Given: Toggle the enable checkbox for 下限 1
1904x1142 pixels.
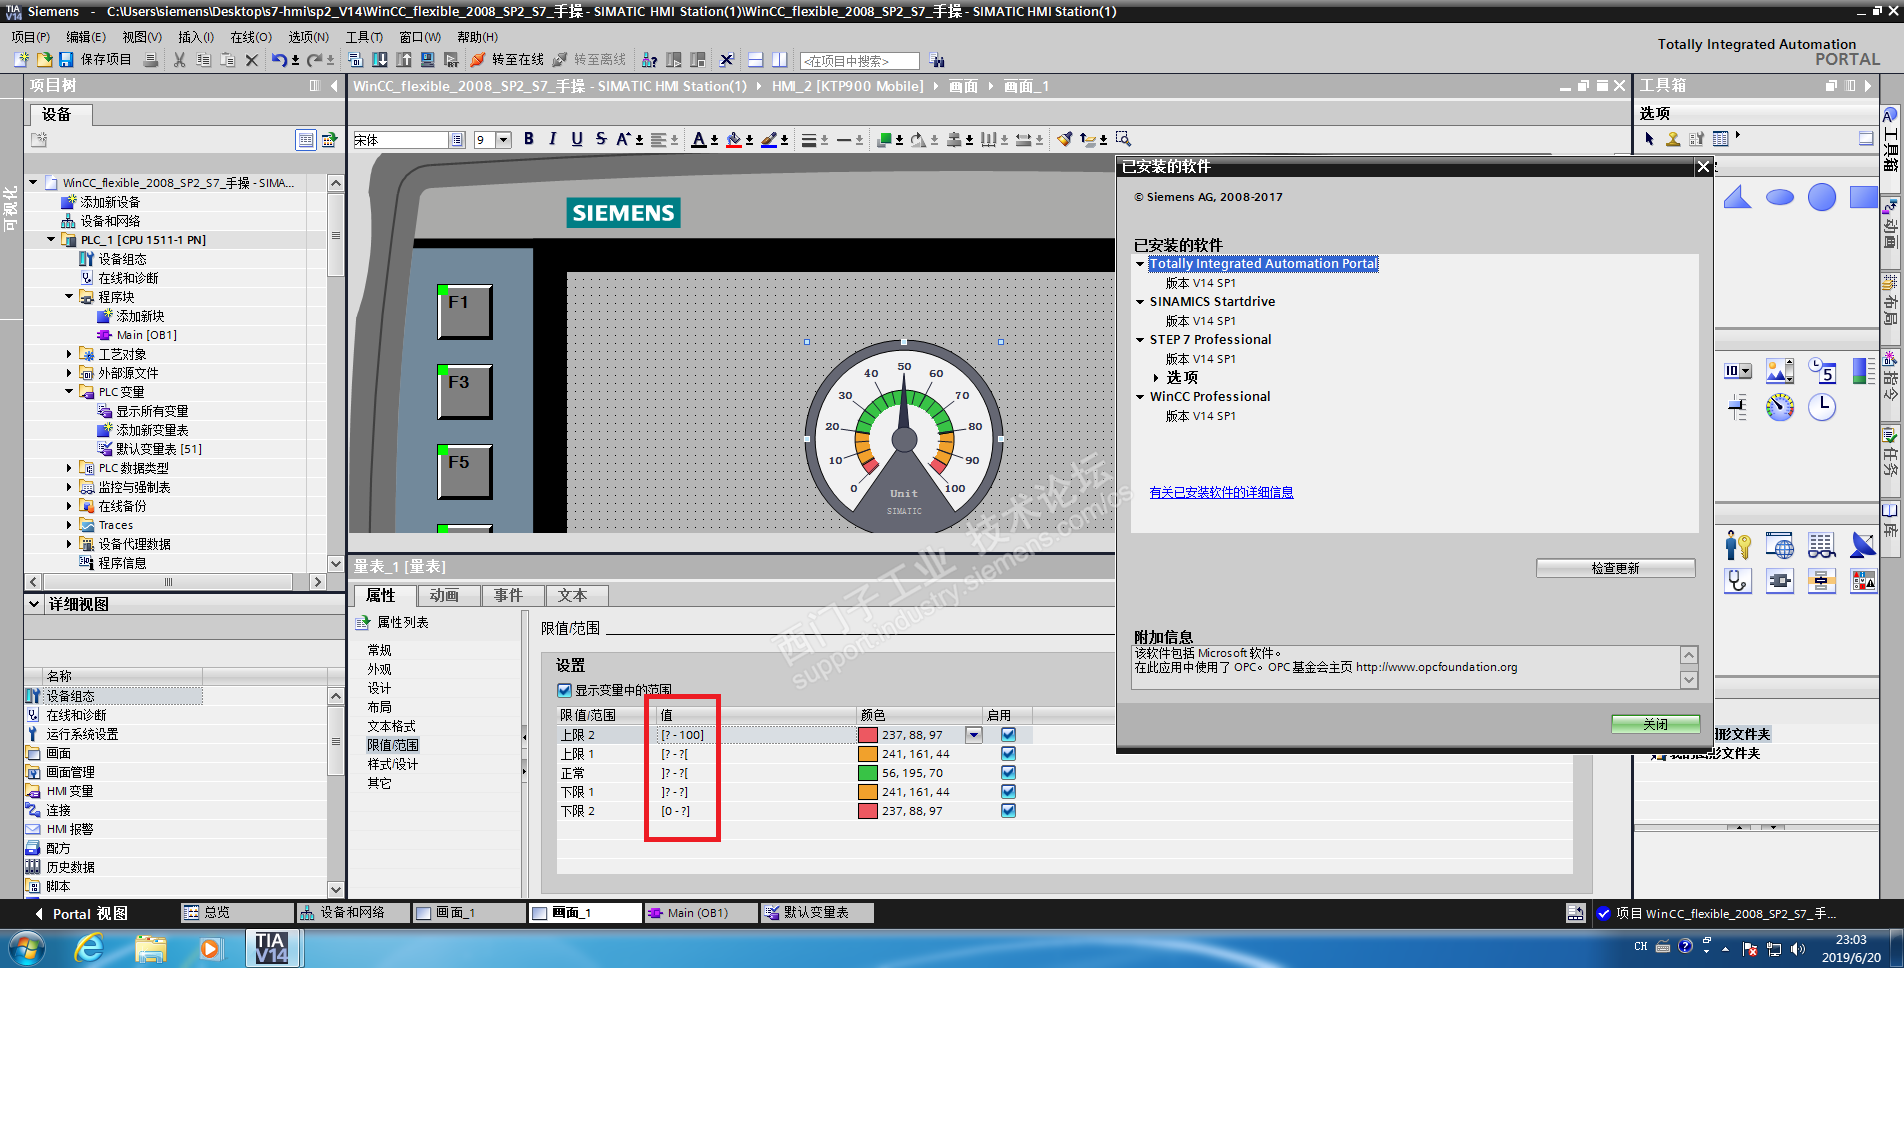Looking at the screenshot, I should (x=1008, y=792).
